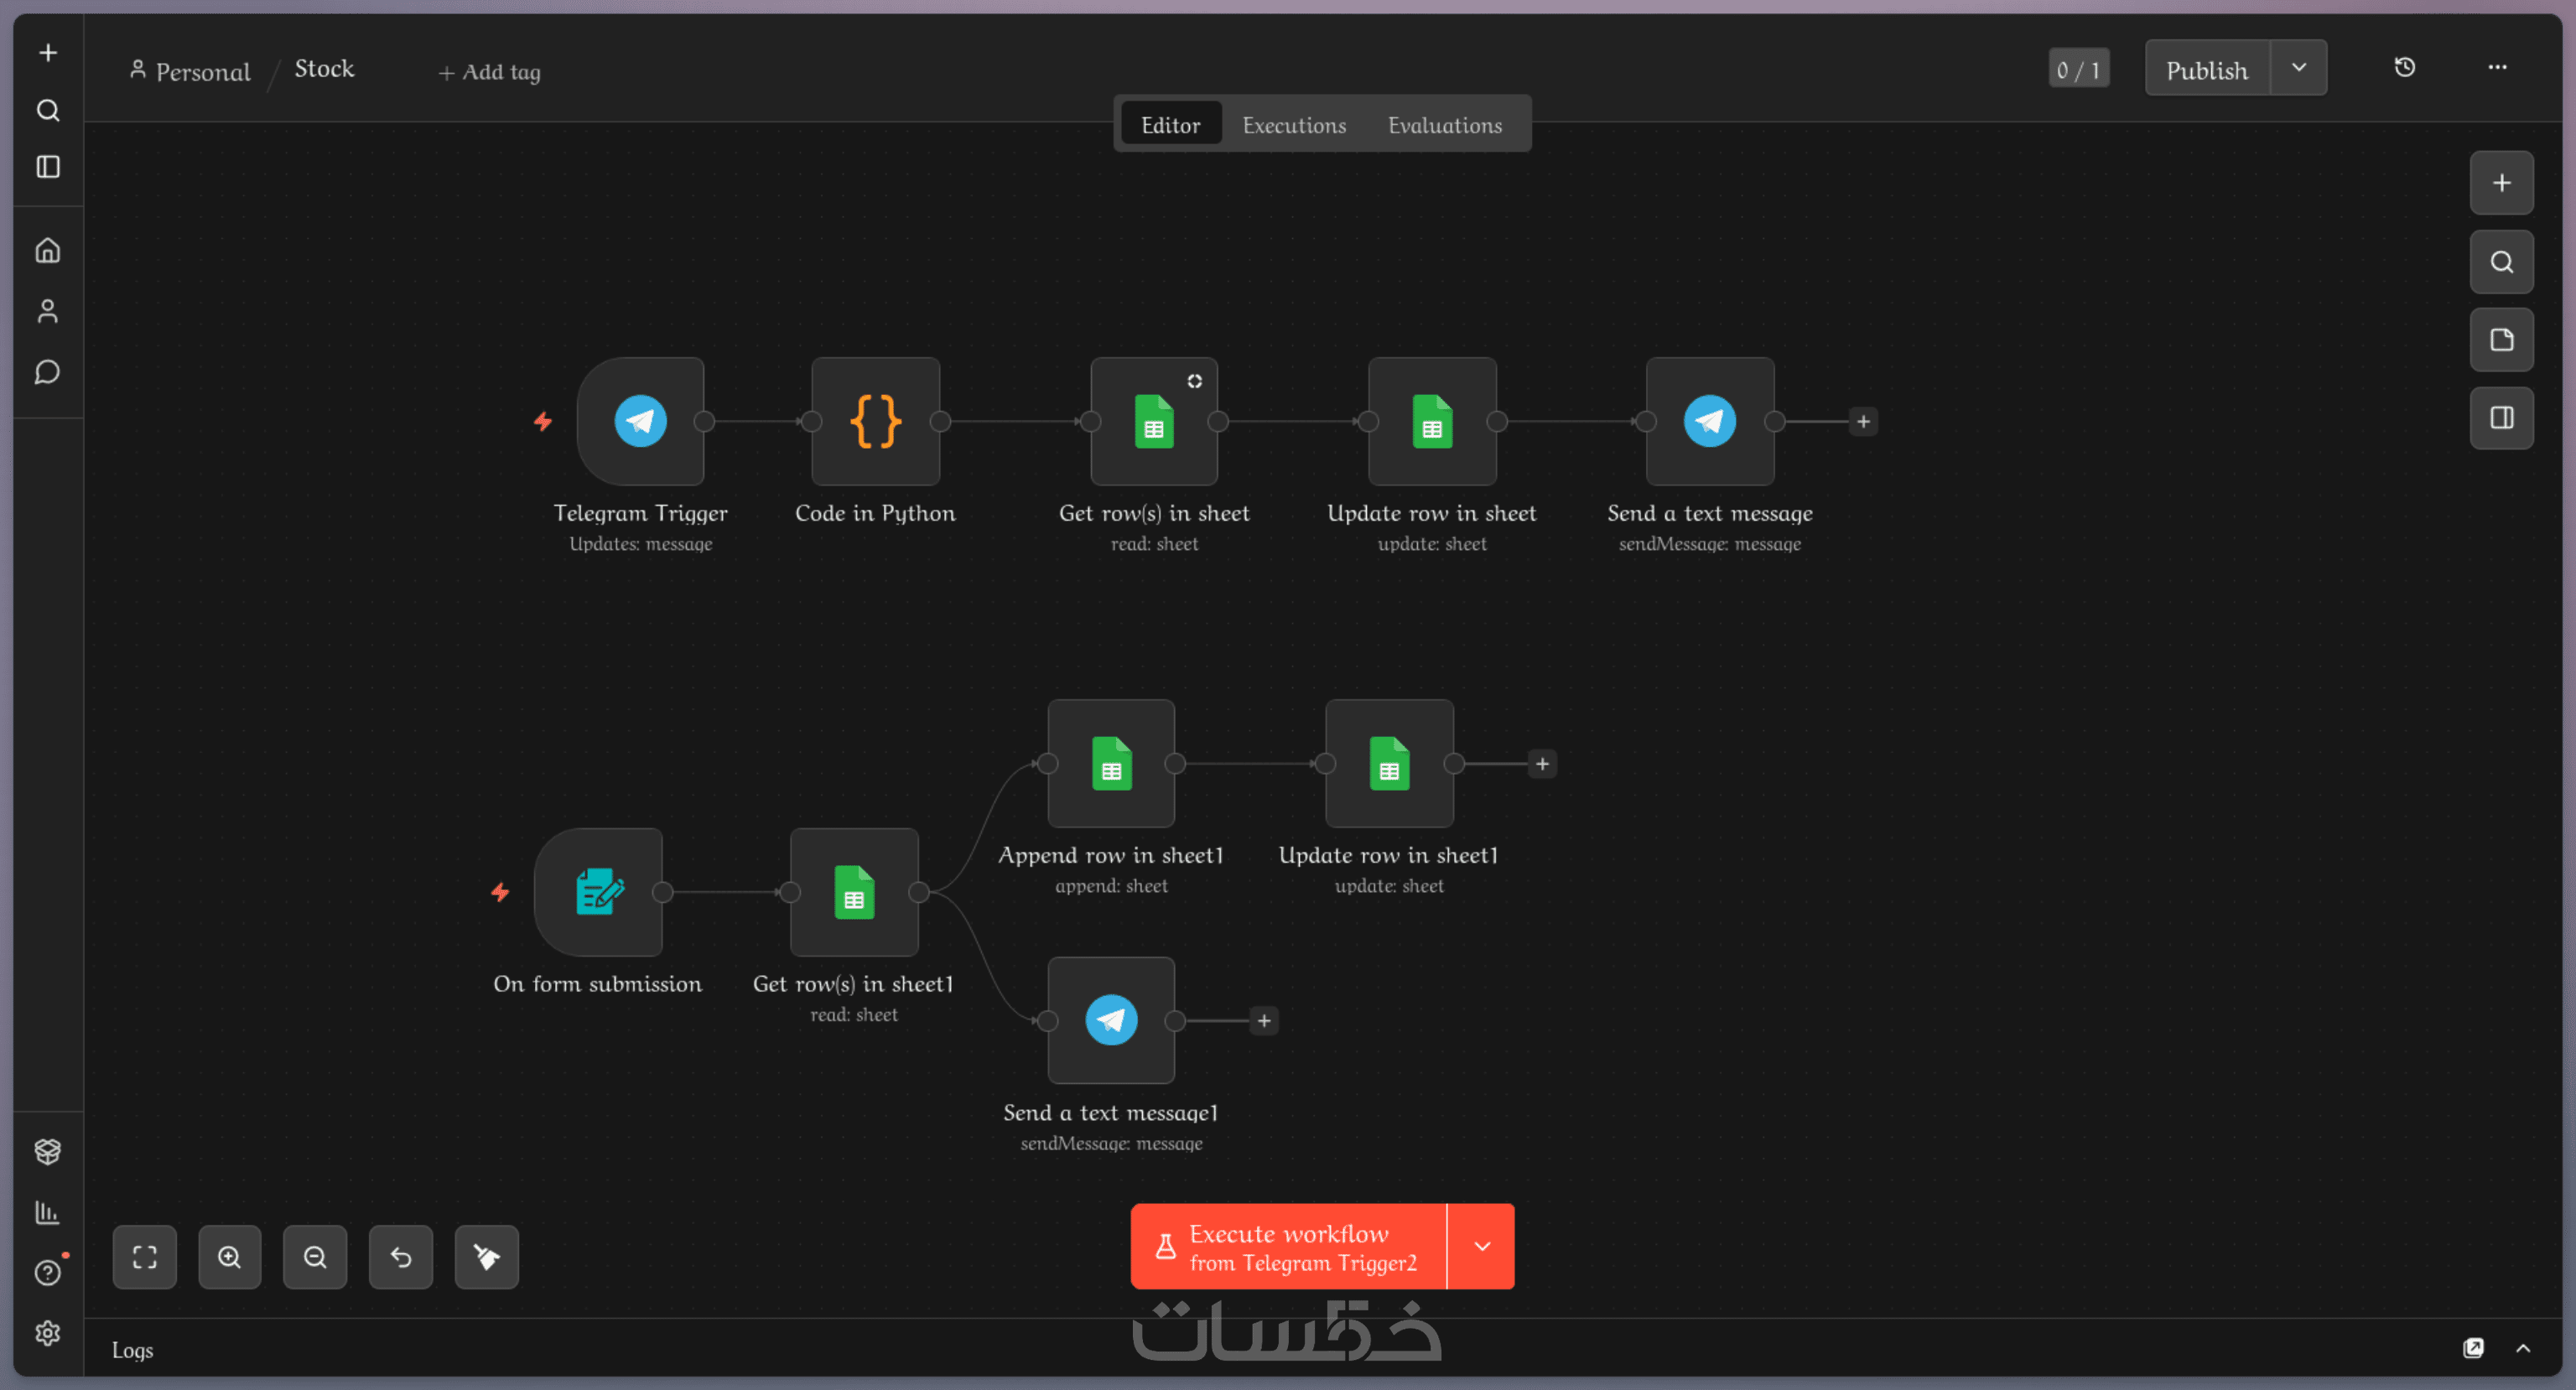Zoom in on the canvas
Image resolution: width=2576 pixels, height=1390 pixels.
230,1257
